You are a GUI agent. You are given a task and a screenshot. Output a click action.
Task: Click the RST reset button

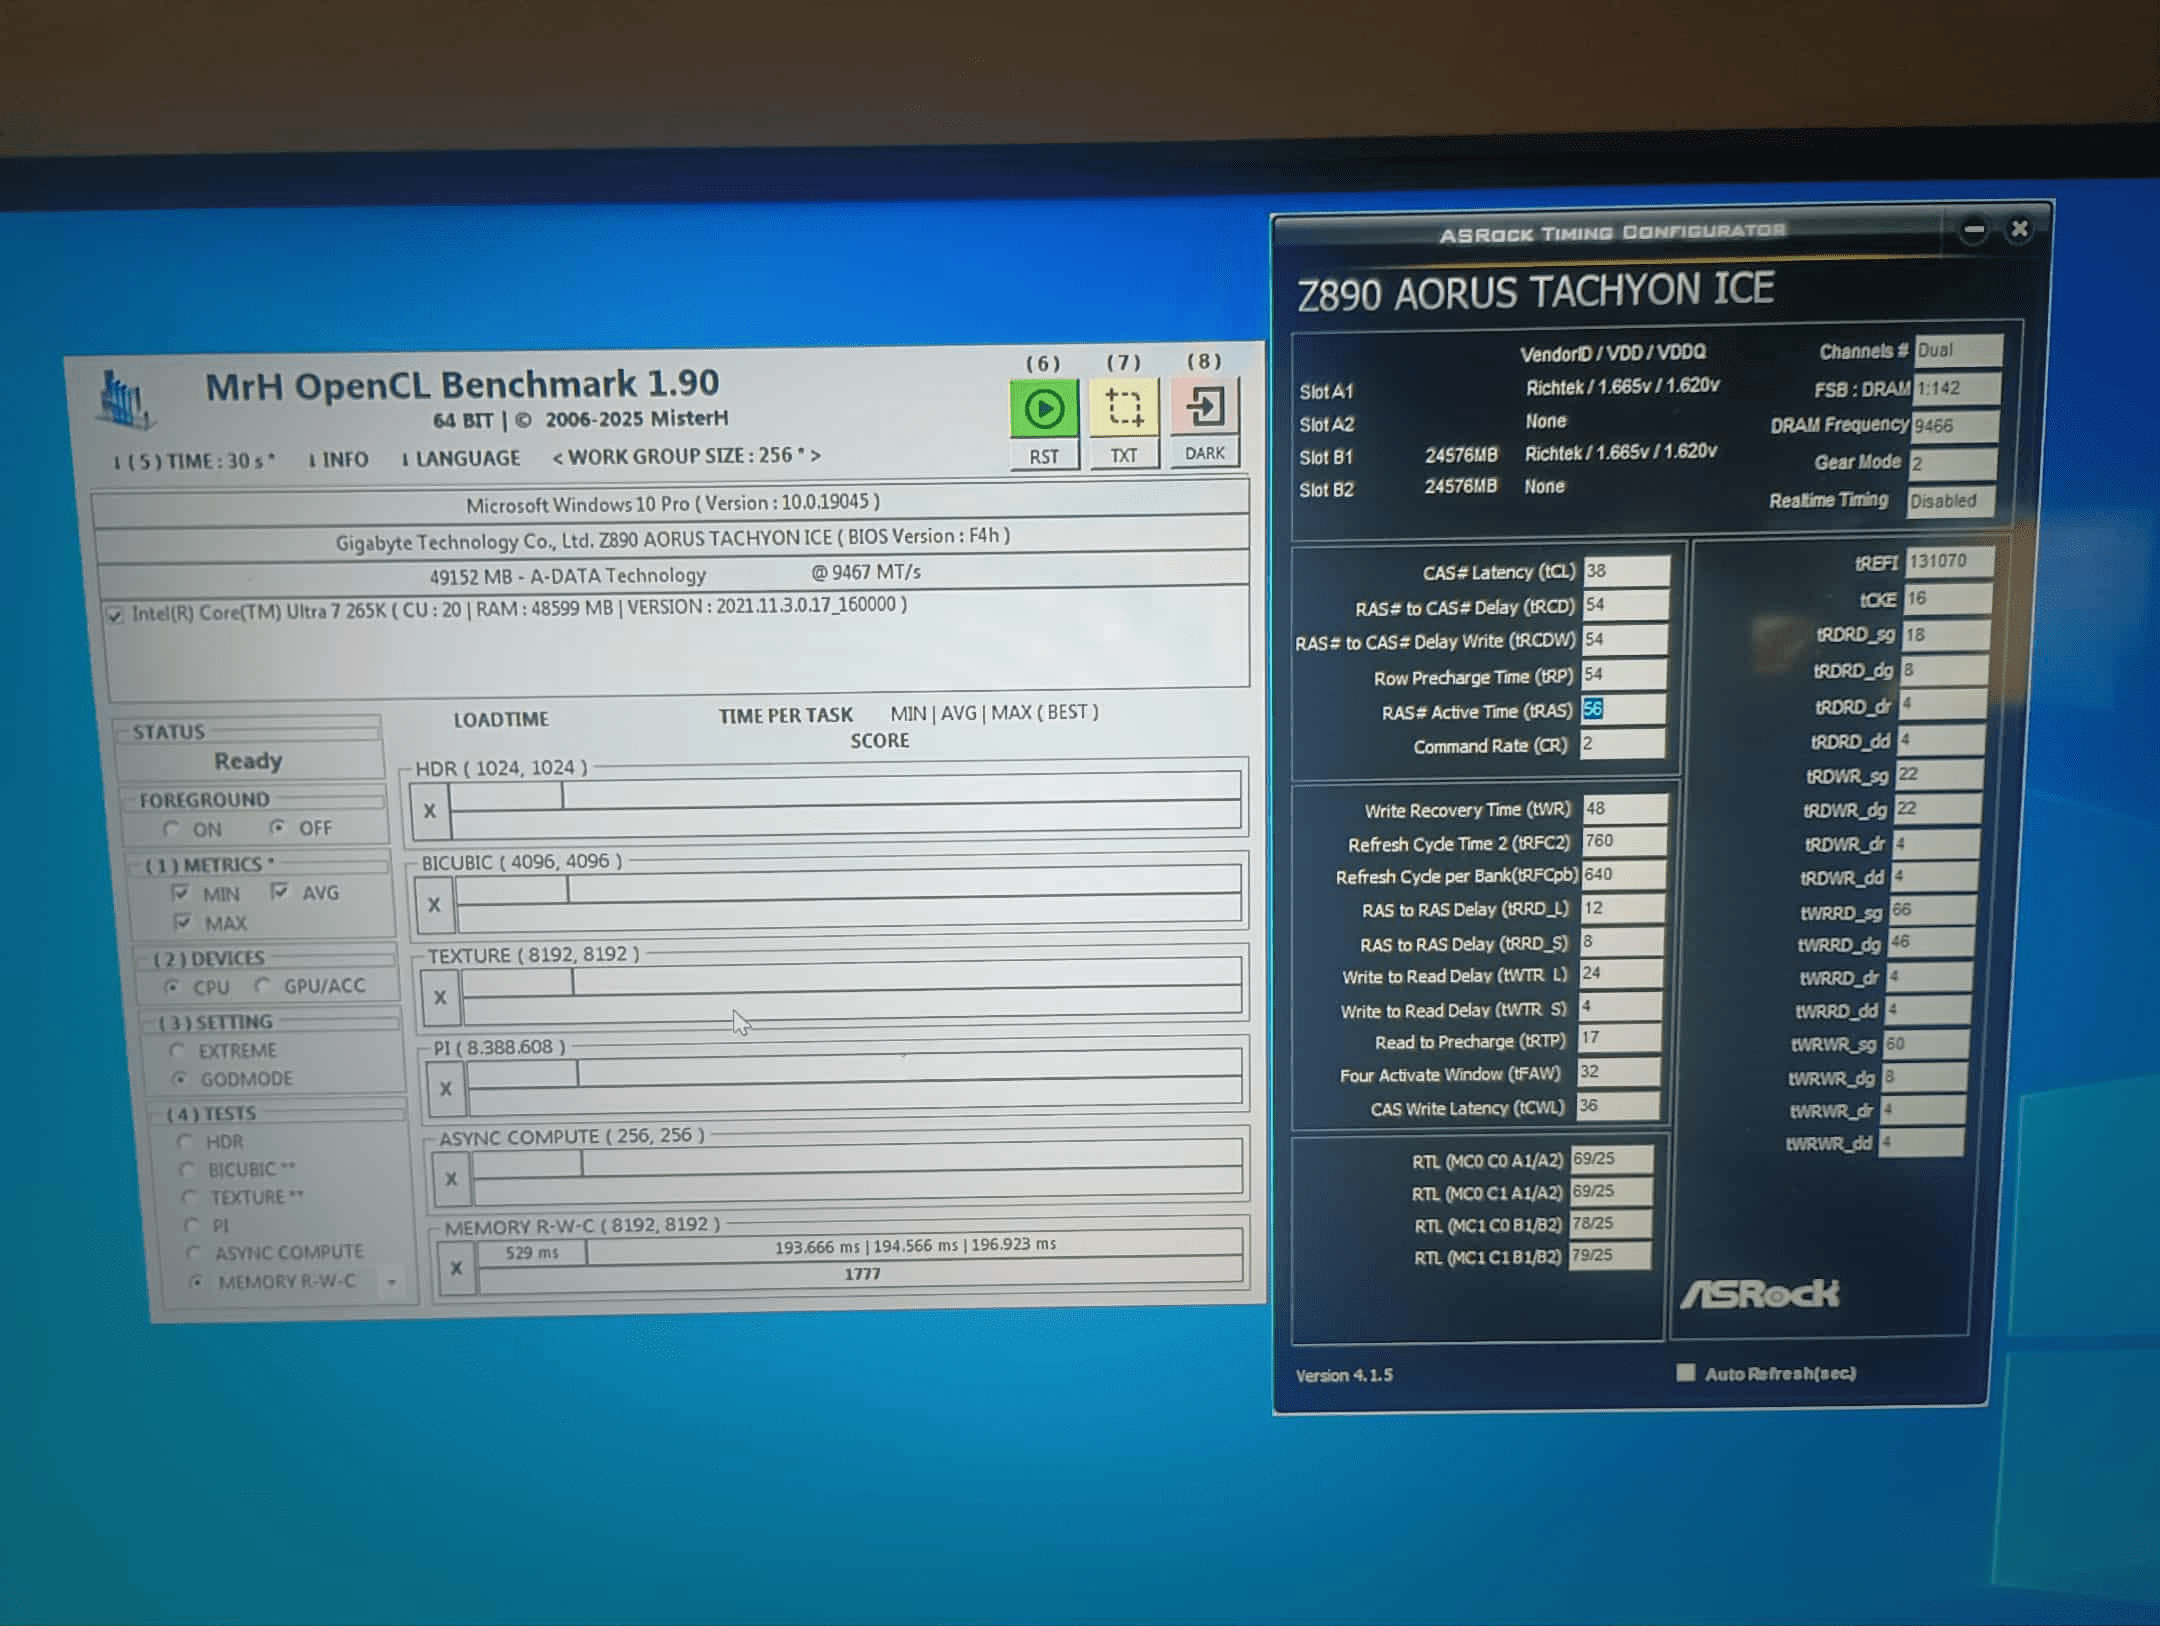pos(1043,456)
